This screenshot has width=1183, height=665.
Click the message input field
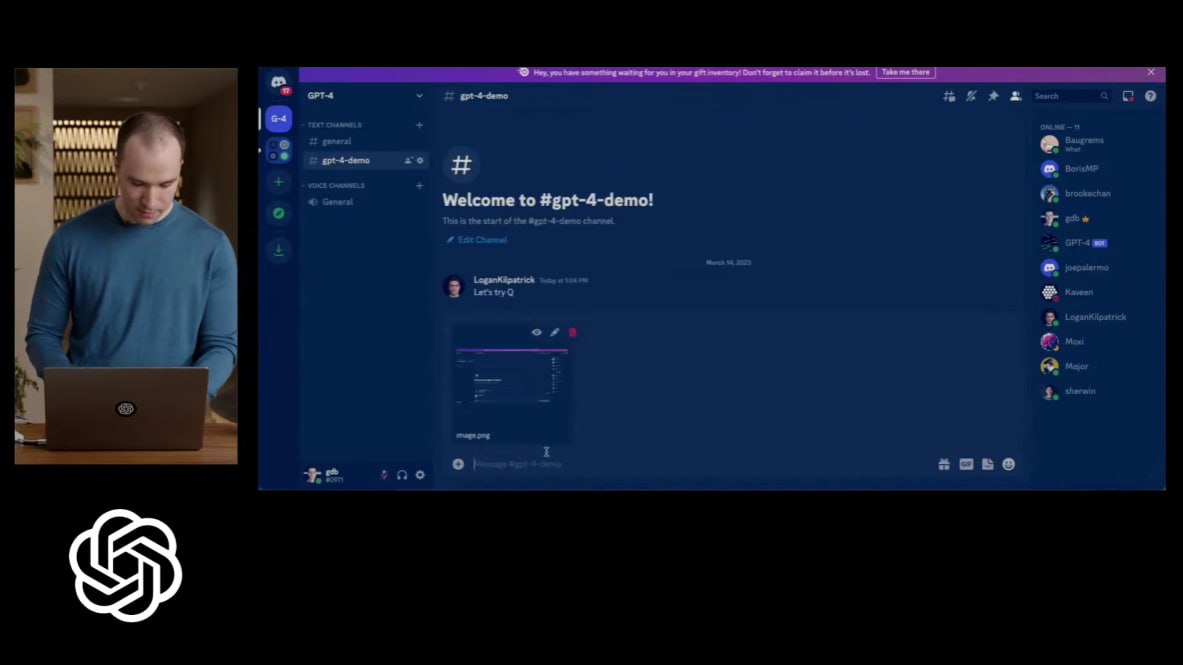[690, 464]
